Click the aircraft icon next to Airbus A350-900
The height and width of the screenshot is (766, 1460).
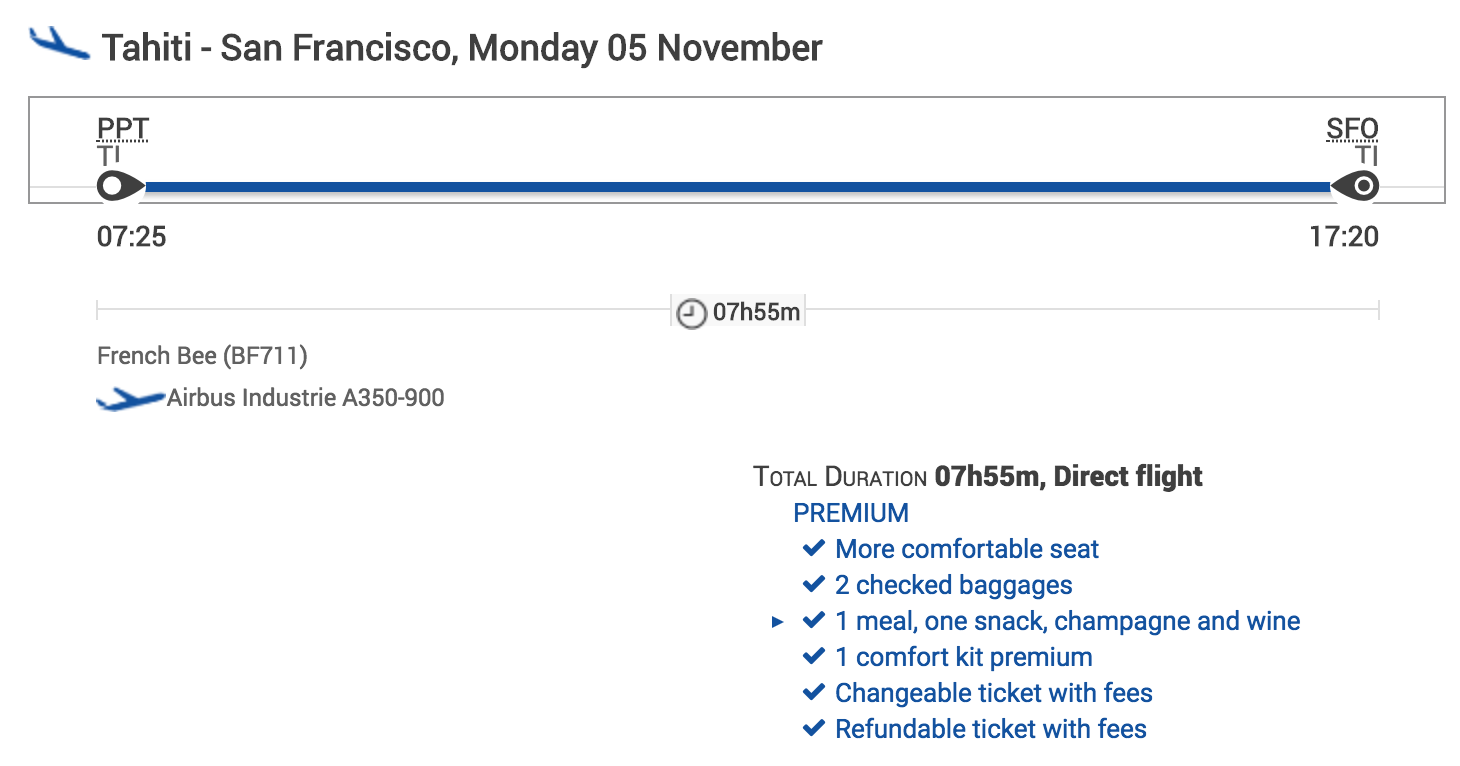pyautogui.click(x=130, y=400)
